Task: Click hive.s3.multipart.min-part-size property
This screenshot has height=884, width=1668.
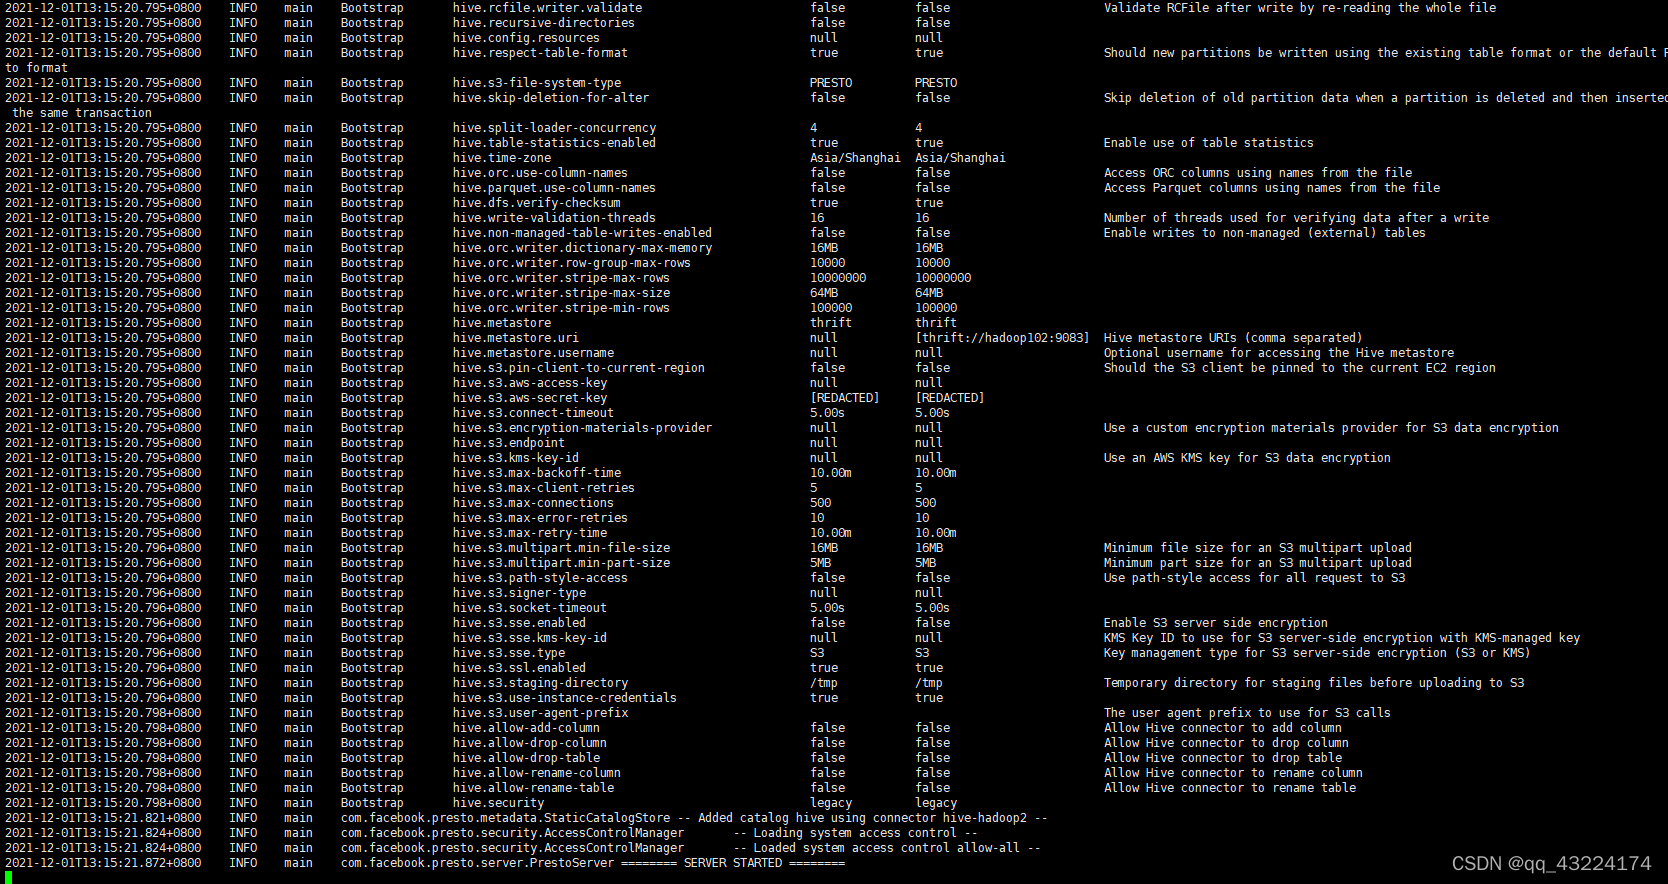Action: [561, 563]
